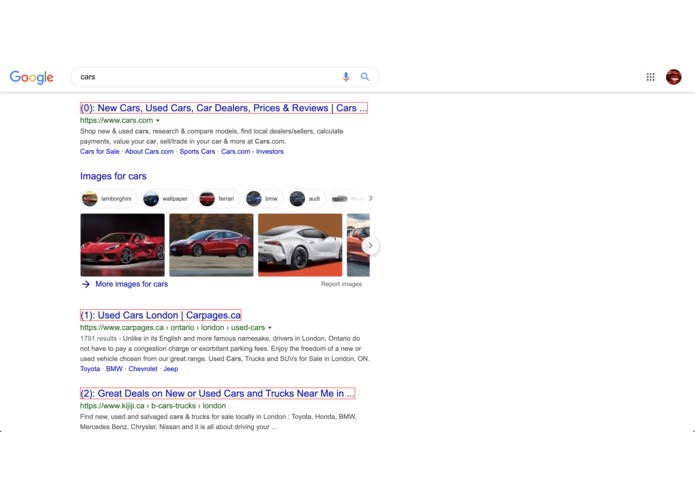
Task: Open the Google apps grid
Action: tap(650, 77)
